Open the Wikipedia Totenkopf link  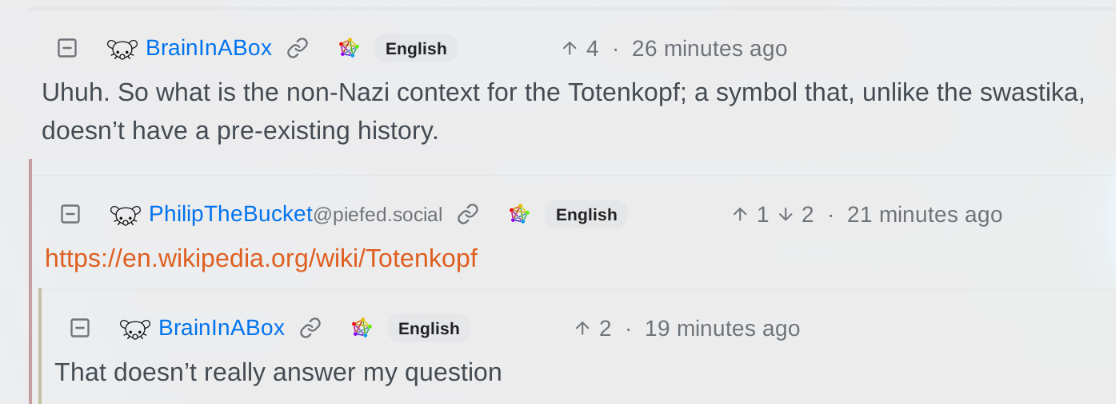[261, 259]
